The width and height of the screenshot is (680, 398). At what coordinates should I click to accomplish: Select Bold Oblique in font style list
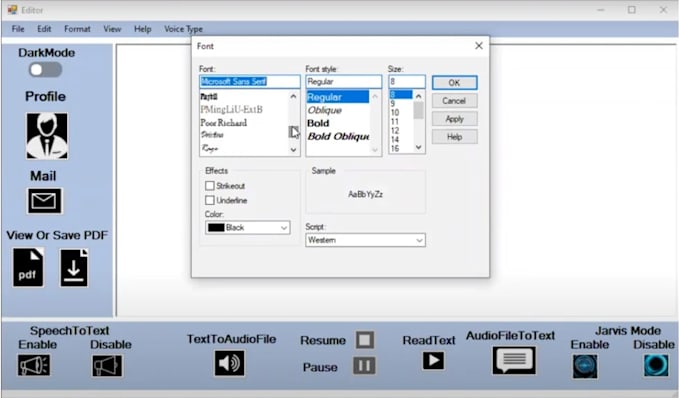pos(338,137)
